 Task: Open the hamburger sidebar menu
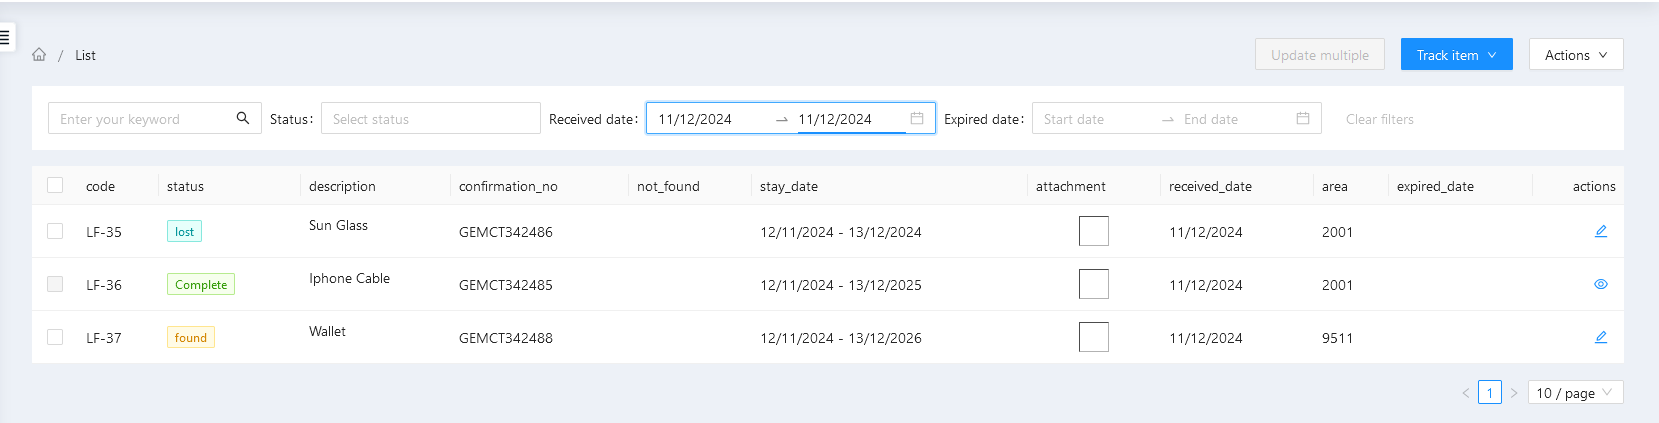click(5, 38)
